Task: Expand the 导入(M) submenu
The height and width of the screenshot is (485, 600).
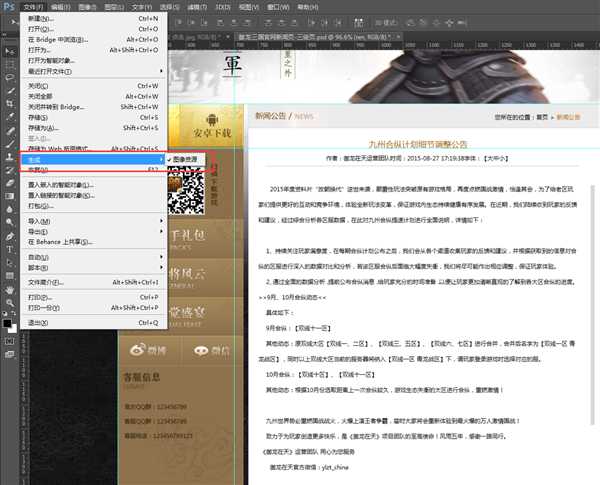Action: [93, 221]
